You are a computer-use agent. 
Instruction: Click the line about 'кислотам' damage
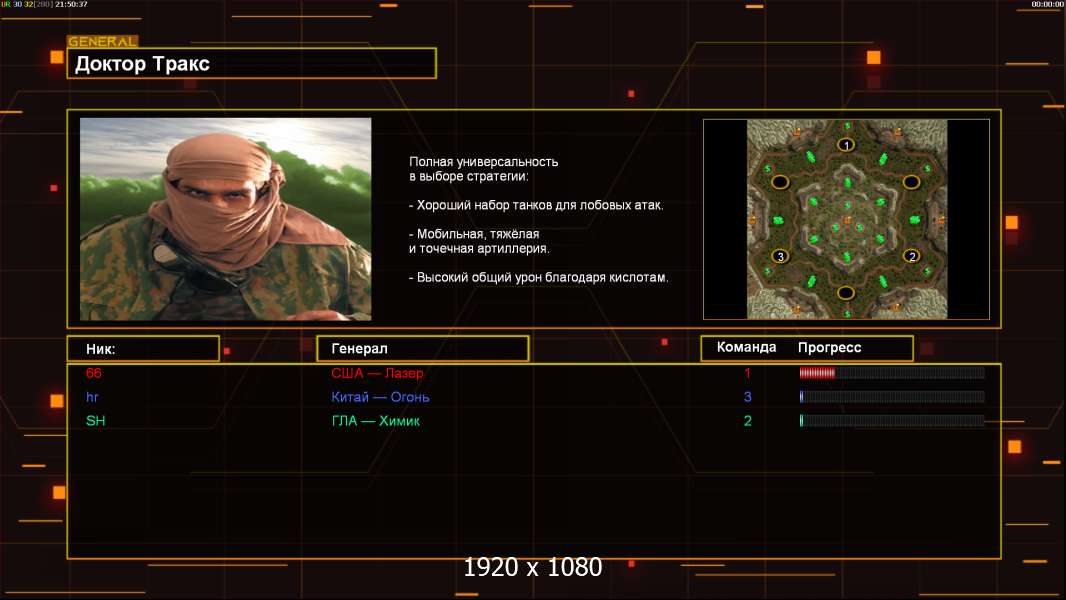click(538, 277)
